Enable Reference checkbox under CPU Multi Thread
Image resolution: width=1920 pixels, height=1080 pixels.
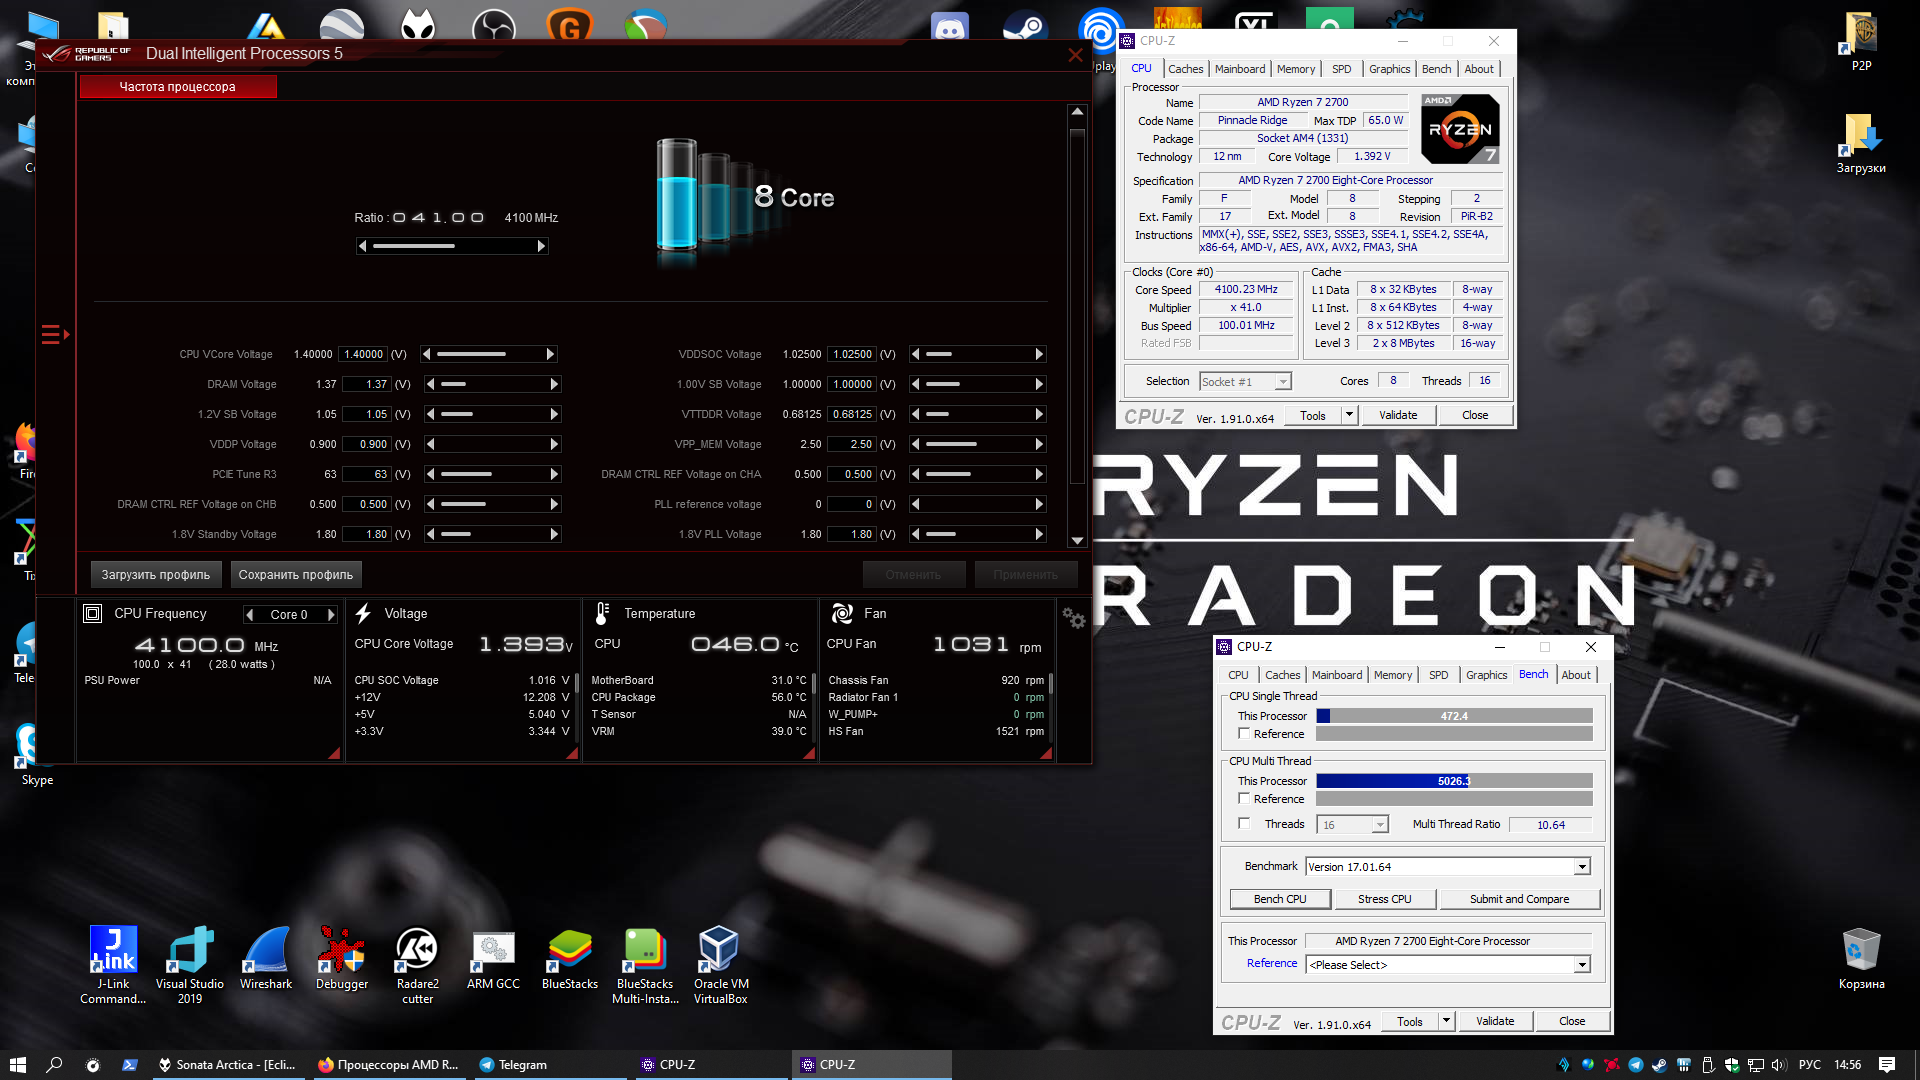(x=1244, y=799)
